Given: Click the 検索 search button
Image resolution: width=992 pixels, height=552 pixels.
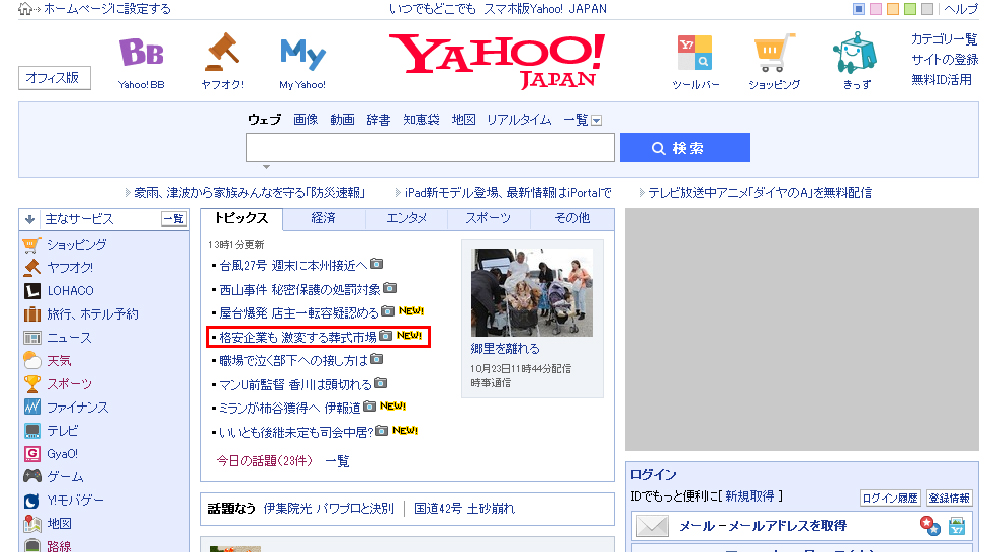Looking at the screenshot, I should click(685, 147).
